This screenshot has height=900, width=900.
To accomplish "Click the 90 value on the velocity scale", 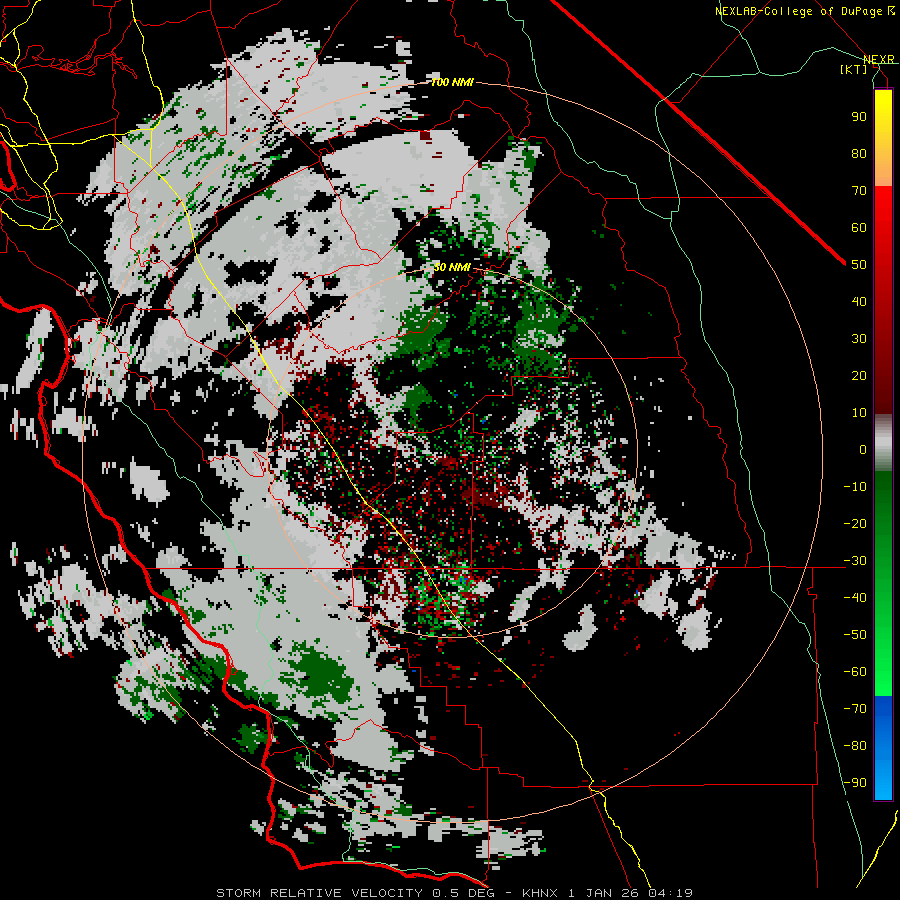I will [x=859, y=117].
